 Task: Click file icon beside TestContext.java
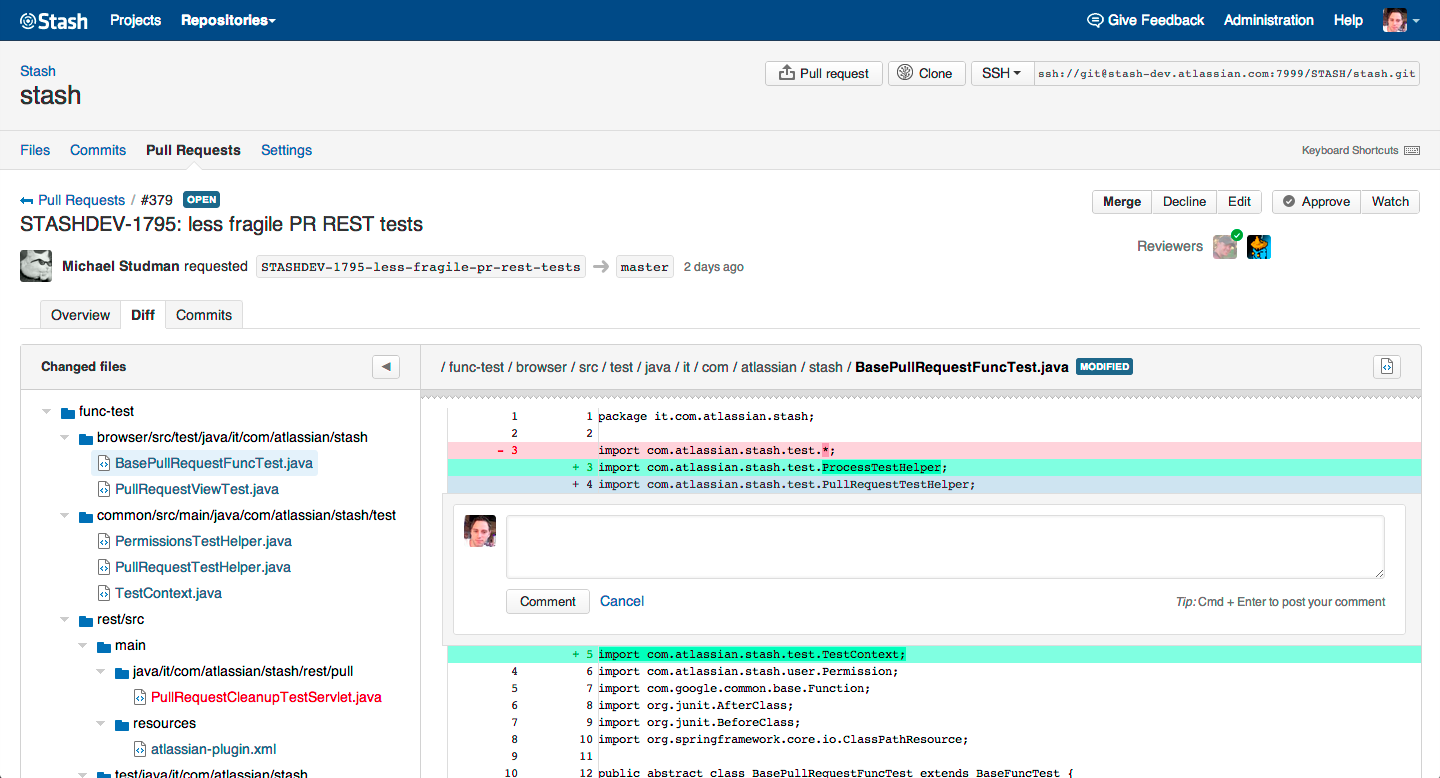coord(103,593)
